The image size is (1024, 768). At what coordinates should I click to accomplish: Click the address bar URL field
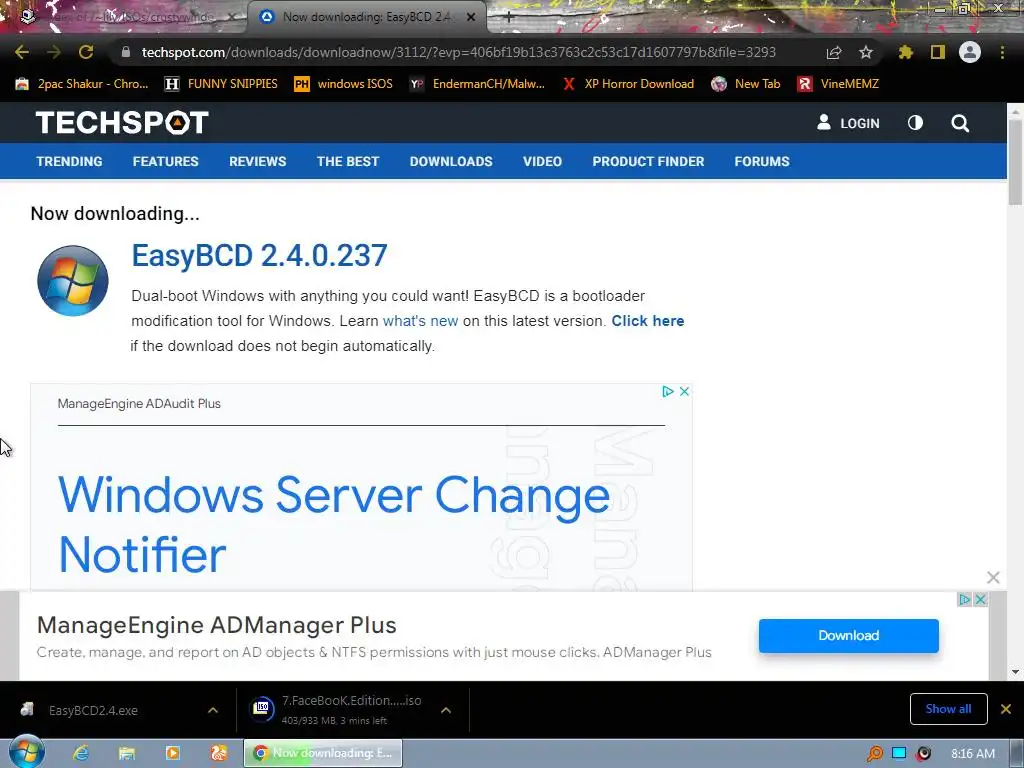point(458,52)
